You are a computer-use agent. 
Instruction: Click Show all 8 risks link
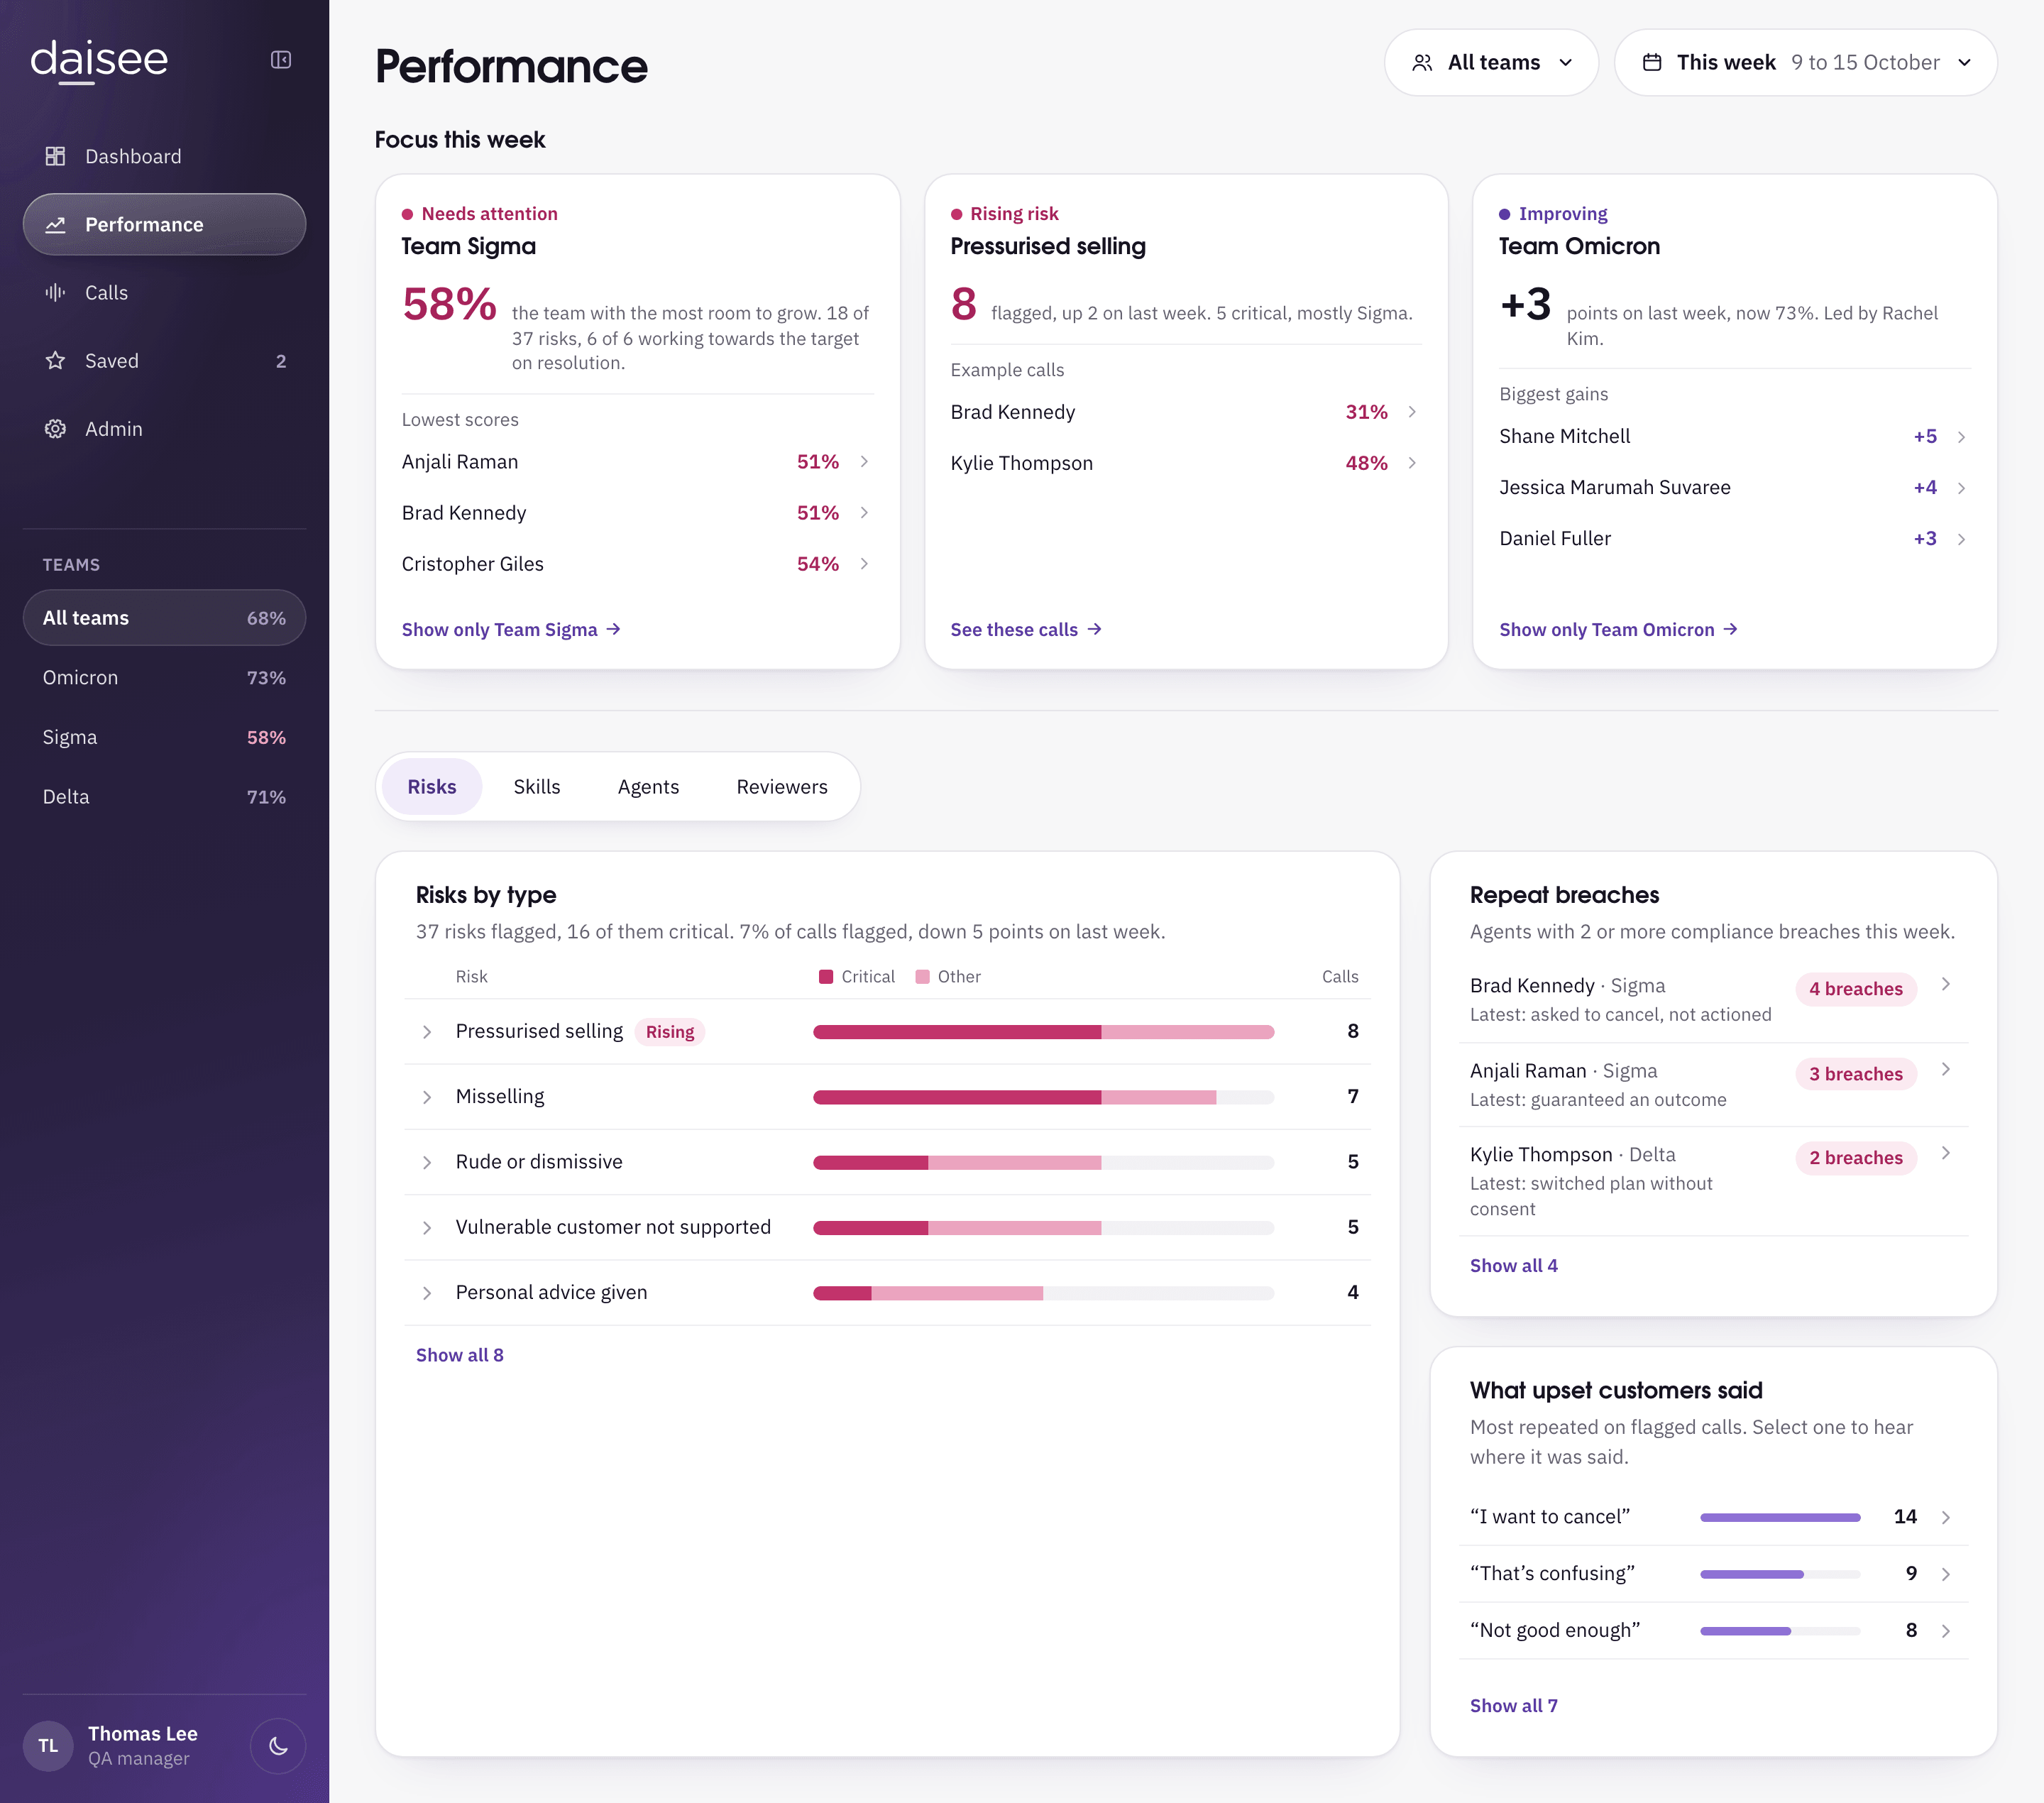[460, 1354]
